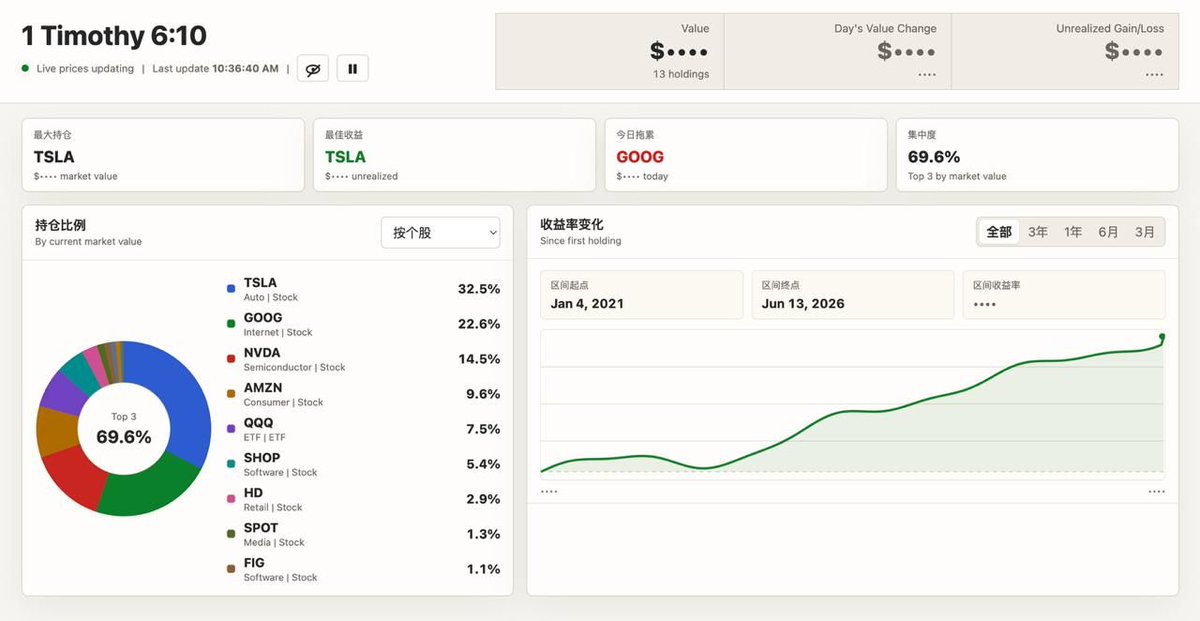Viewport: 1200px width, 621px height.
Task: Click the Last update 10:36:40 AM text
Action: 216,69
